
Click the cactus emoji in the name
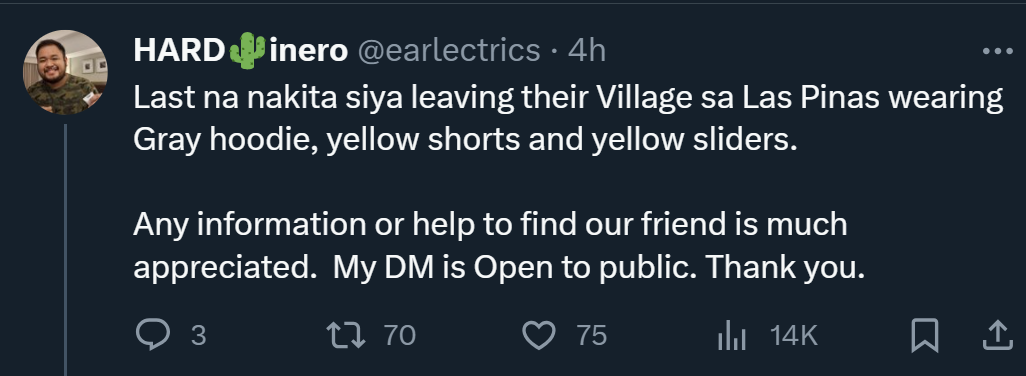tap(247, 50)
